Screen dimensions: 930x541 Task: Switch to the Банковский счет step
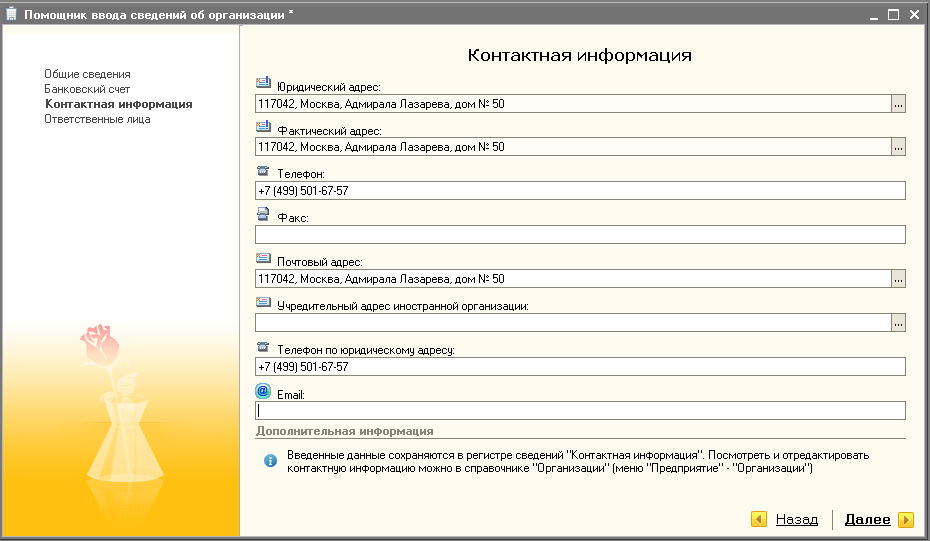[87, 89]
